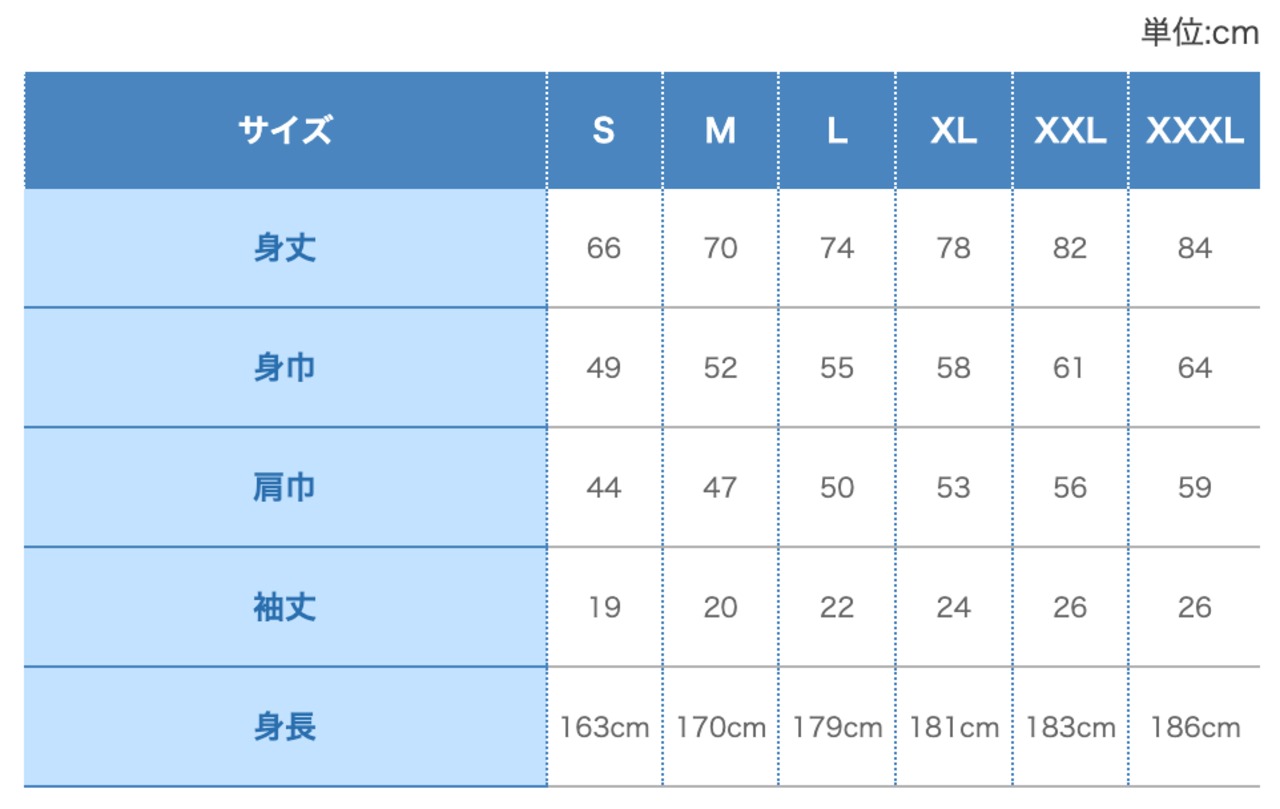The width and height of the screenshot is (1280, 809).
Task: Select the XXL size column header
Action: [1070, 130]
